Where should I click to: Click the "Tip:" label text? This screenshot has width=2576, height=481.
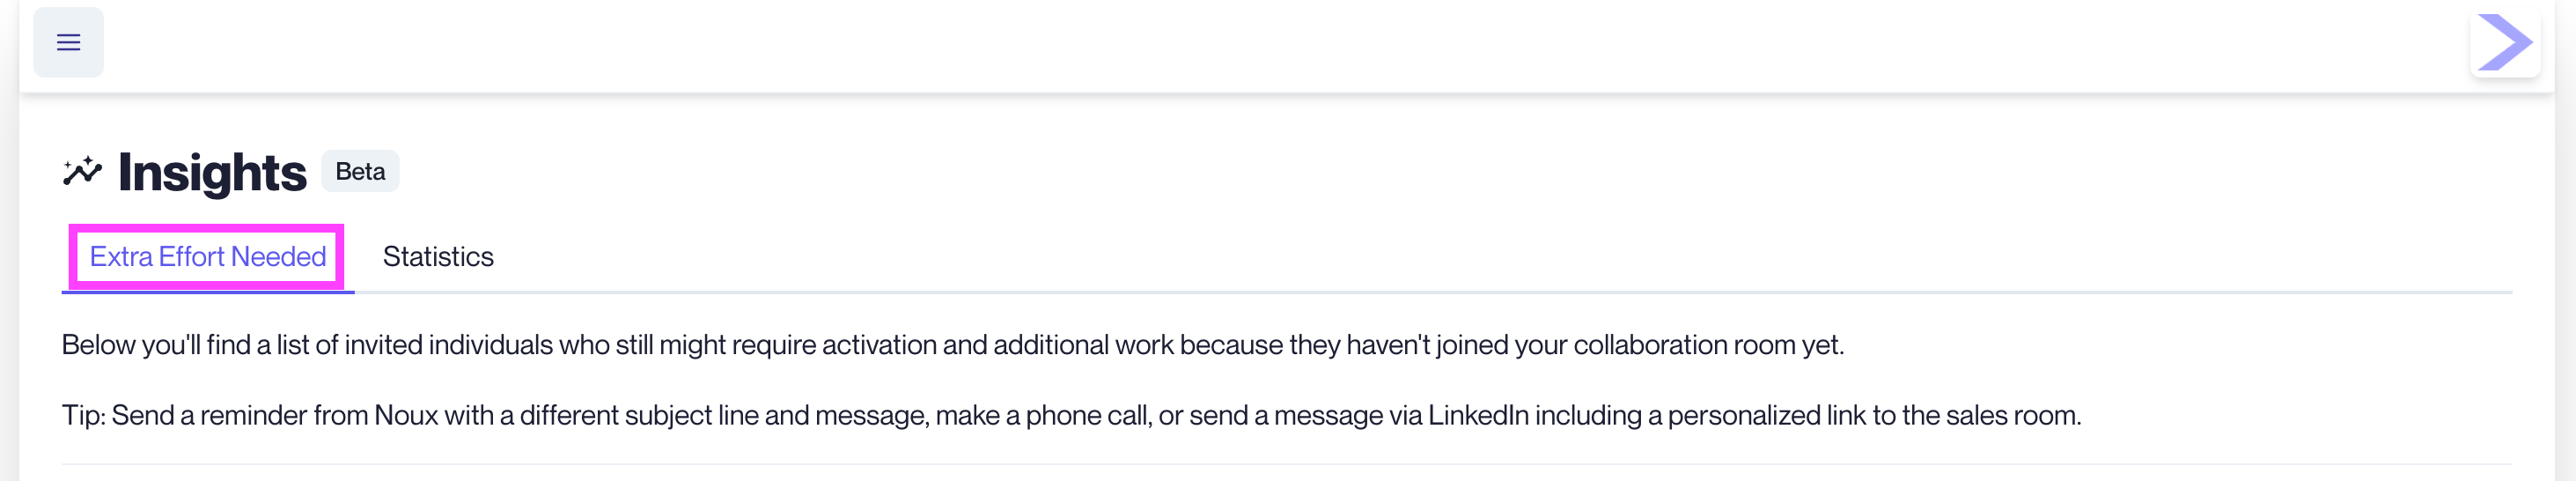[x=84, y=415]
